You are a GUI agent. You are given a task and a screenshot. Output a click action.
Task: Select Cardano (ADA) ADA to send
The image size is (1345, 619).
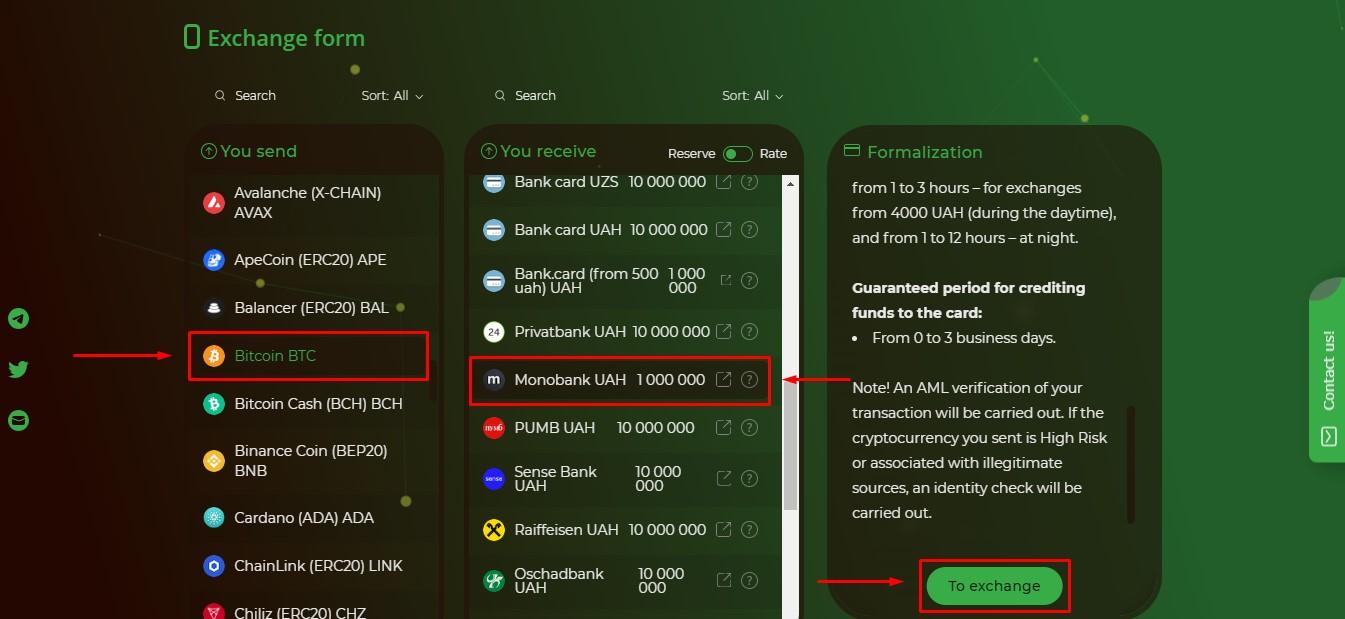tap(313, 518)
